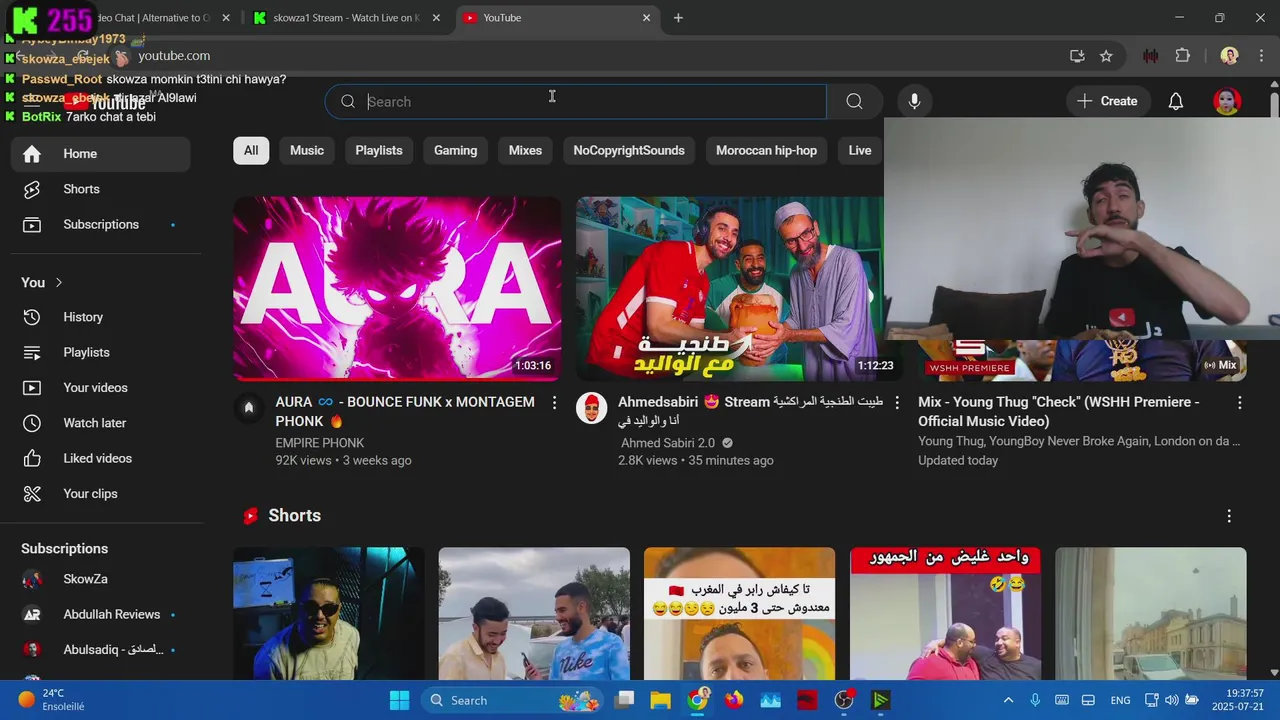
Task: Open the Task View taskbar icon
Action: (625, 700)
